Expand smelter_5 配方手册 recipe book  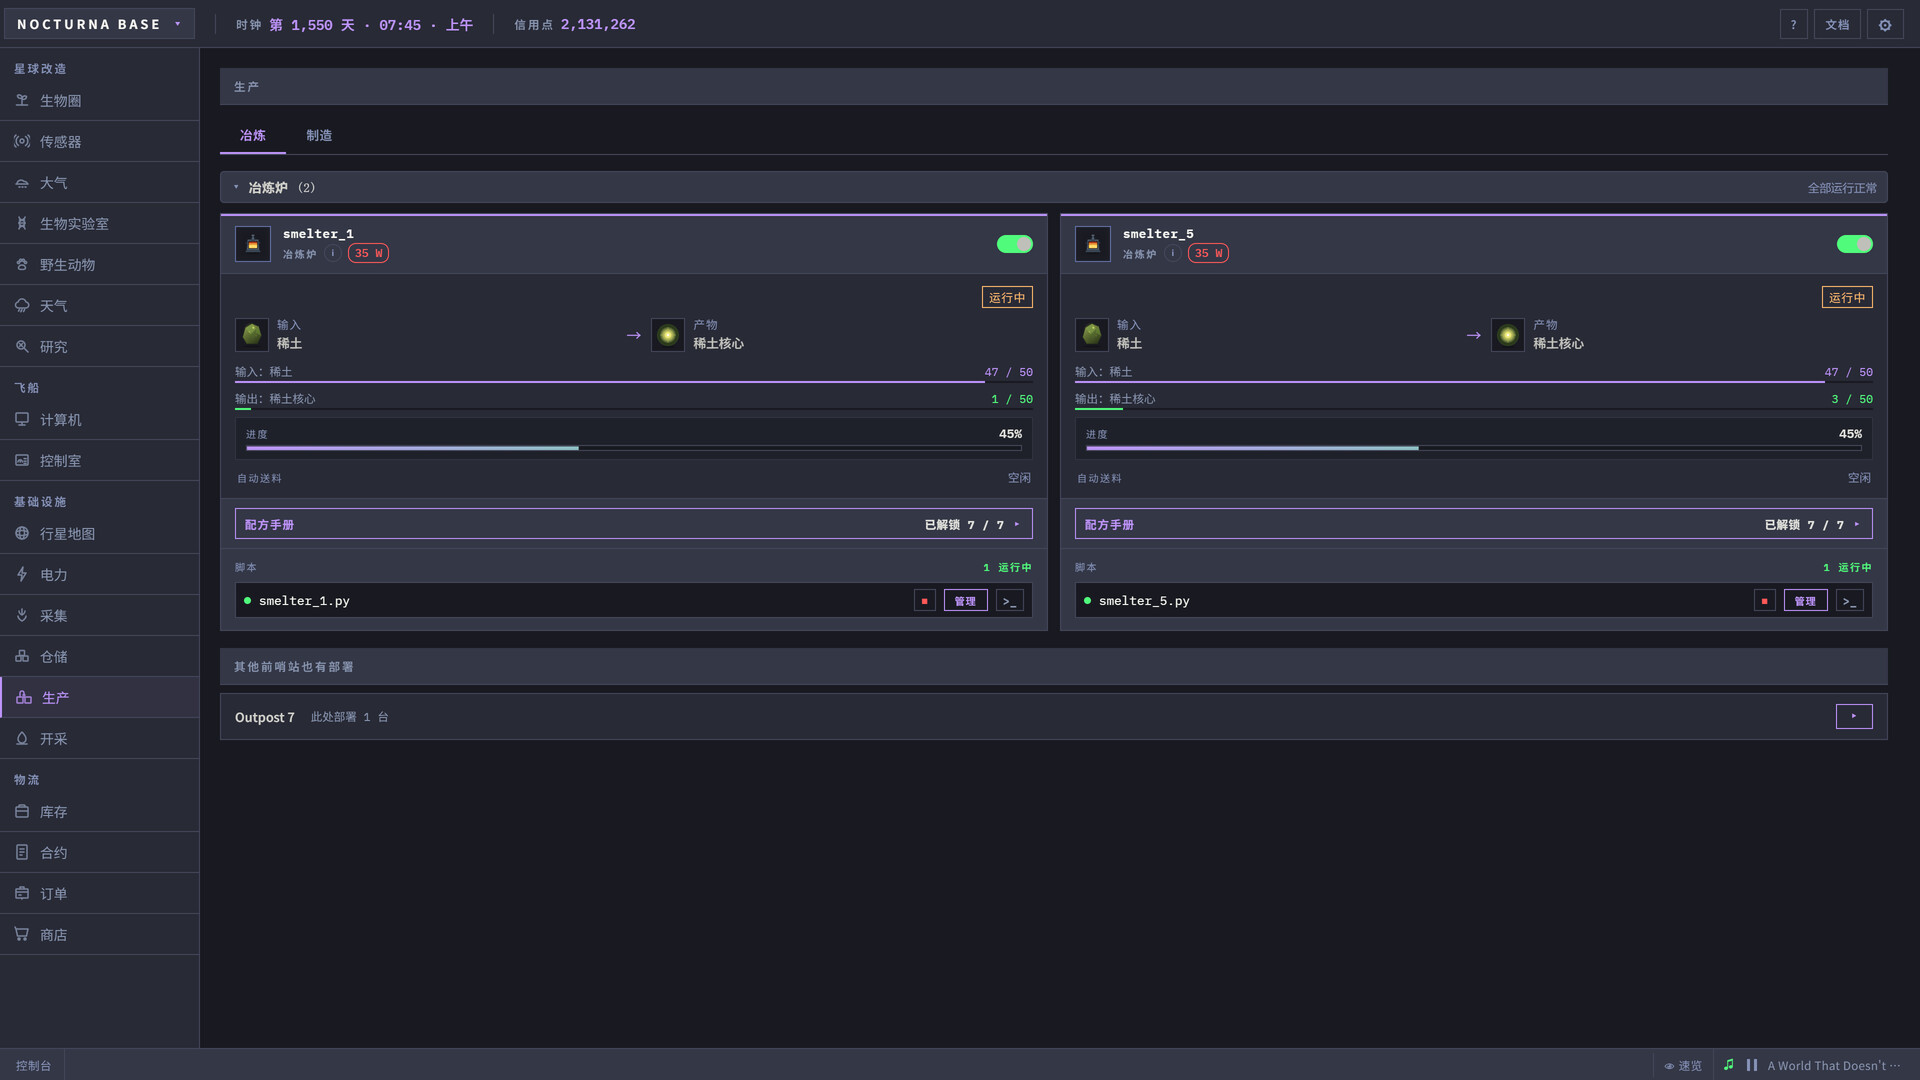(x=1473, y=524)
